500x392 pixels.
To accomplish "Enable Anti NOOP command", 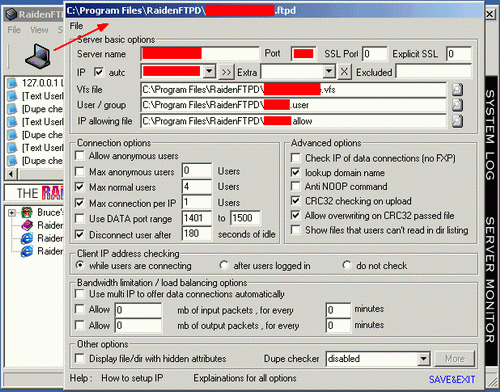I will (x=295, y=186).
